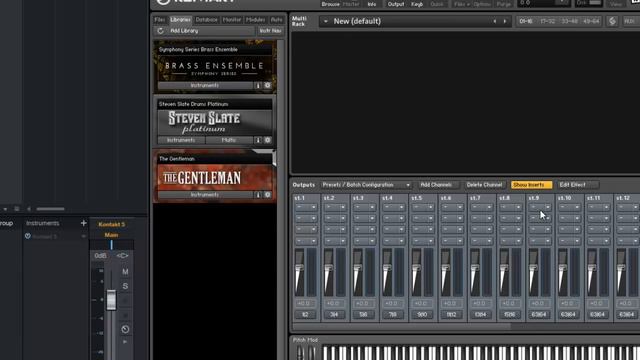Open Instruments of Brass Ensemble library
Image resolution: width=640 pixels, height=360 pixels.
(x=205, y=86)
